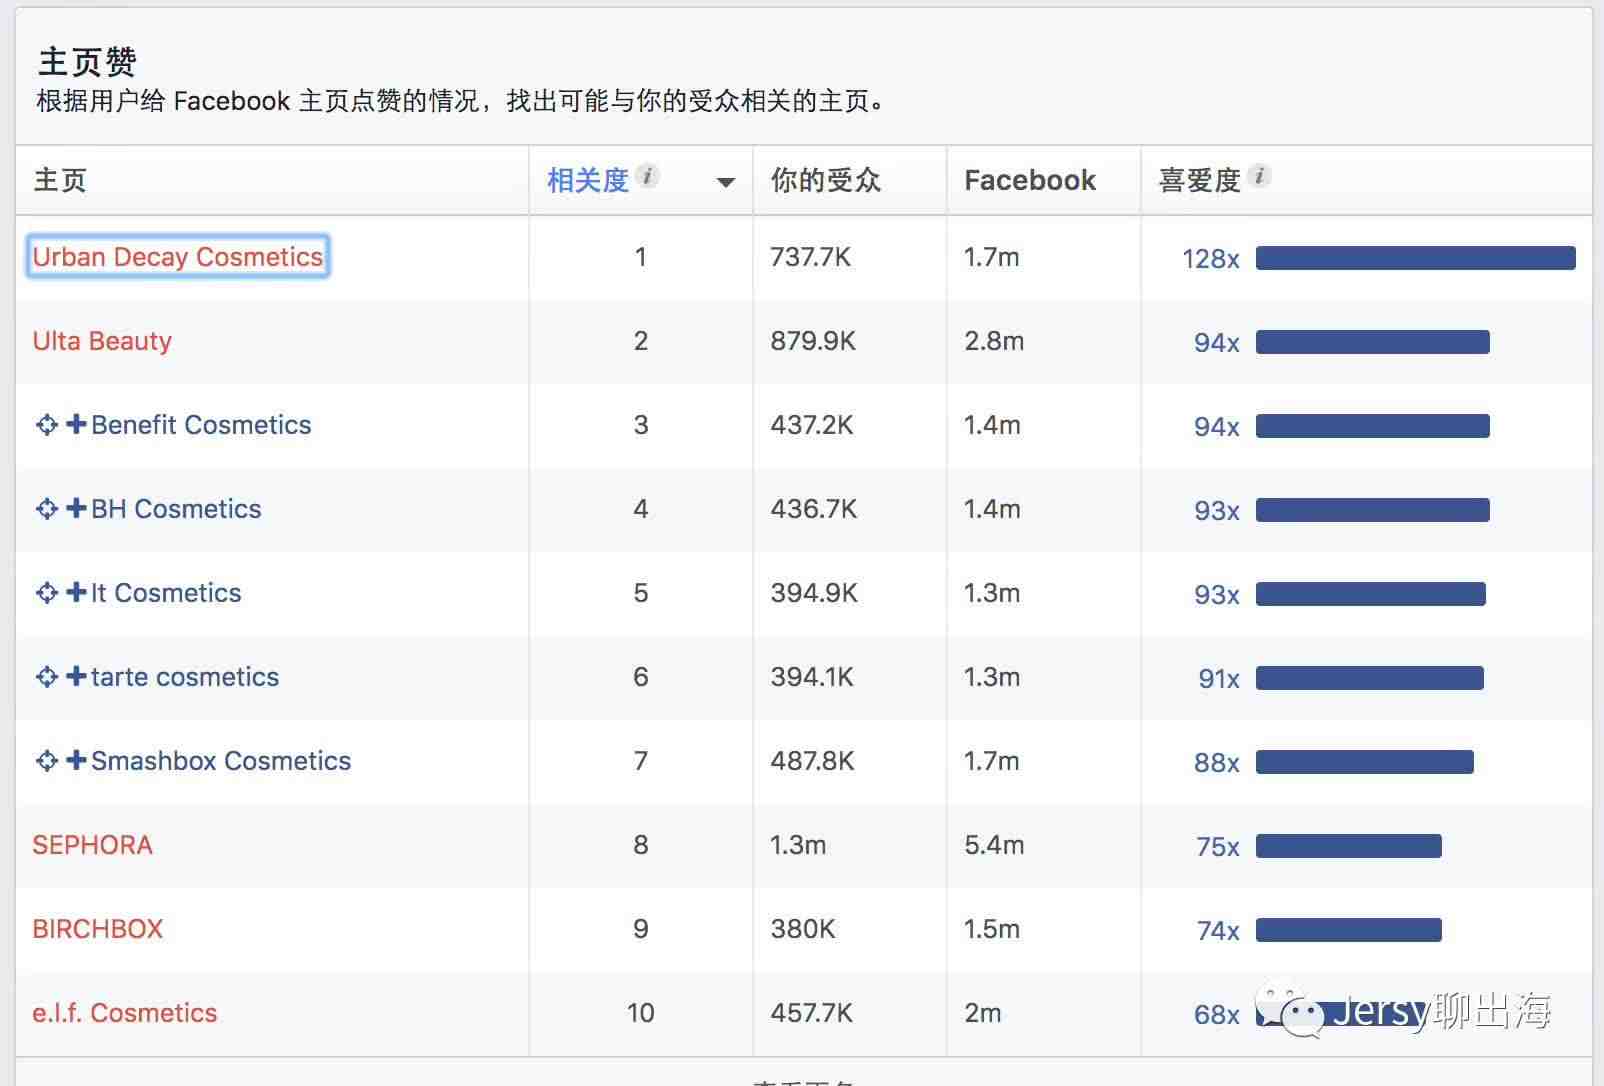The height and width of the screenshot is (1086, 1604).
Task: Click audience value 457.7K
Action: (x=812, y=1013)
